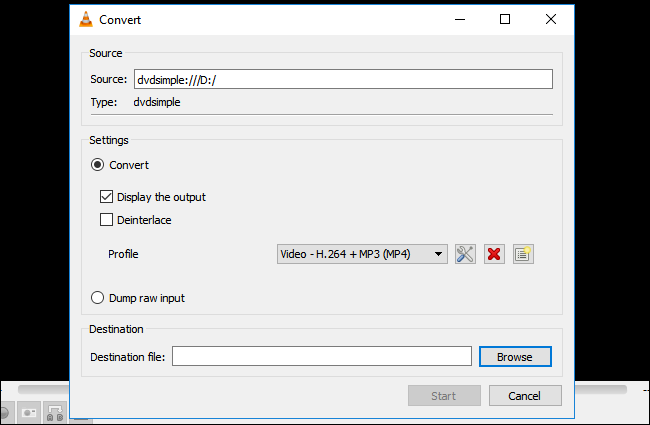This screenshot has width=650, height=425.
Task: Click the Start button
Action: (x=444, y=396)
